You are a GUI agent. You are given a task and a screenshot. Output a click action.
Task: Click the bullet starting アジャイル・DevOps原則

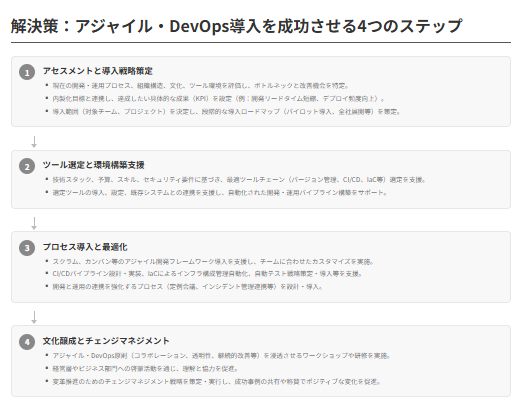pyautogui.click(x=221, y=356)
